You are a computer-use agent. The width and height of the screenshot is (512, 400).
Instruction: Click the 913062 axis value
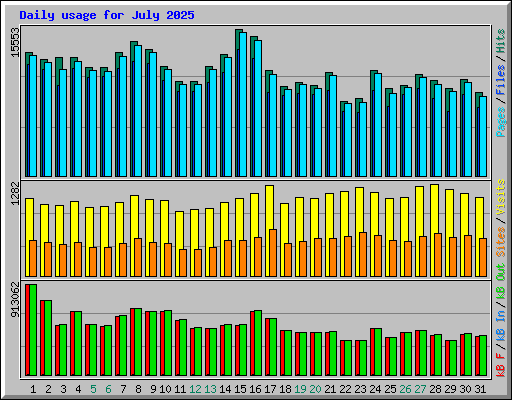point(15,300)
